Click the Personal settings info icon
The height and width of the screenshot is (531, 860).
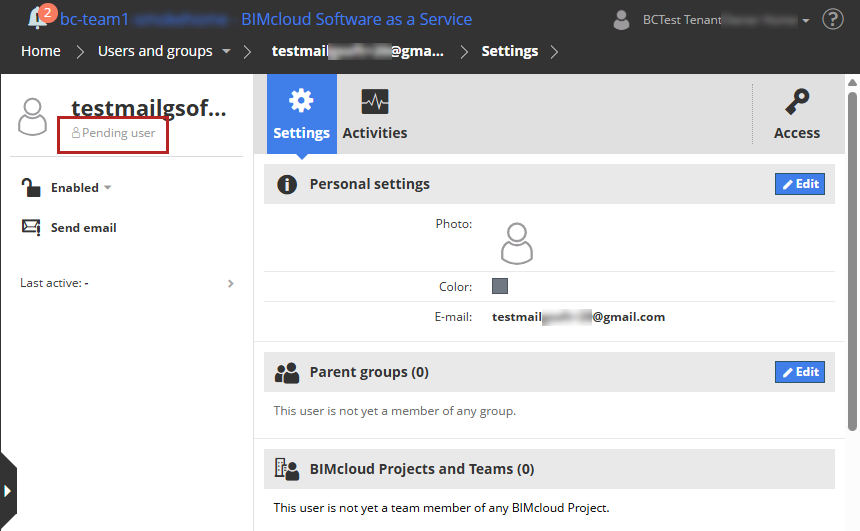[x=287, y=184]
